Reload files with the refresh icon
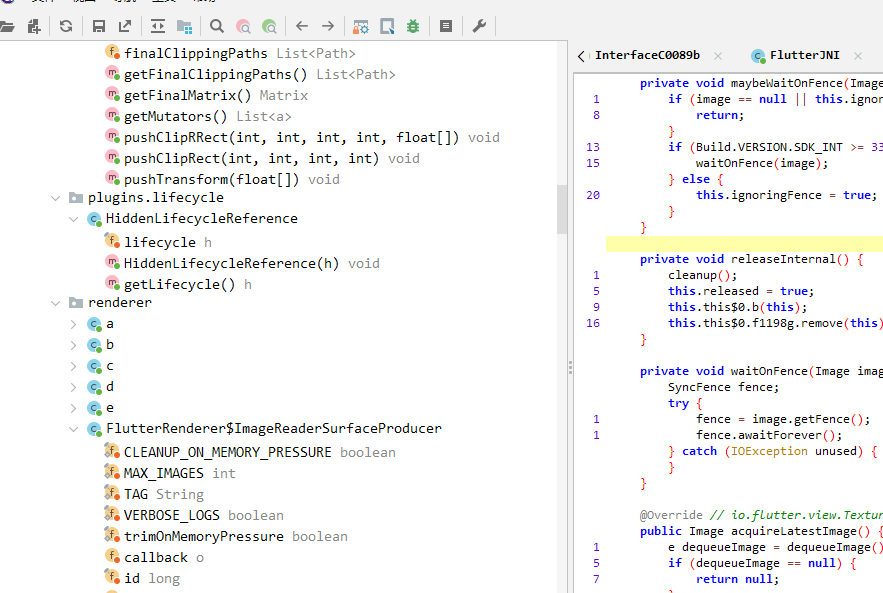This screenshot has height=593, width=883. pyautogui.click(x=66, y=26)
